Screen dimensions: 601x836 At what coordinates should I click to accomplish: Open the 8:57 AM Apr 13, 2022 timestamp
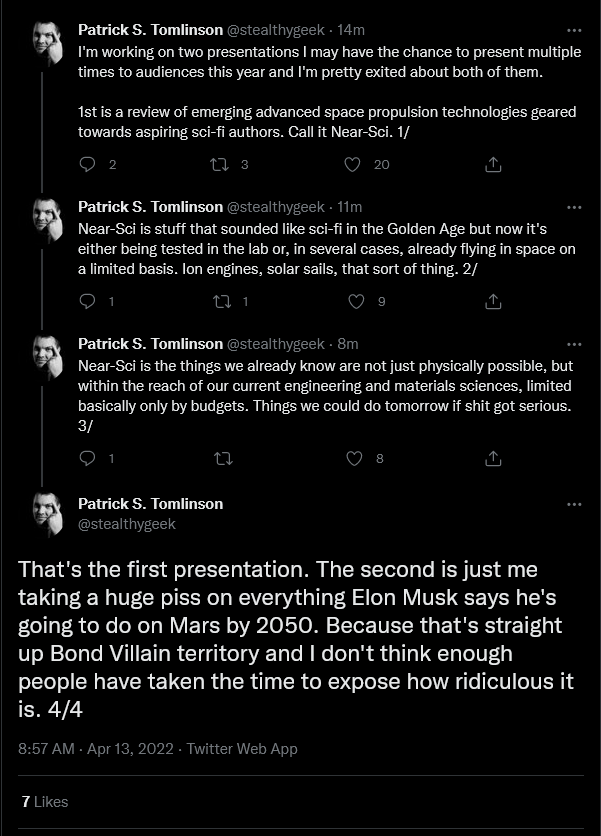pyautogui.click(x=96, y=749)
